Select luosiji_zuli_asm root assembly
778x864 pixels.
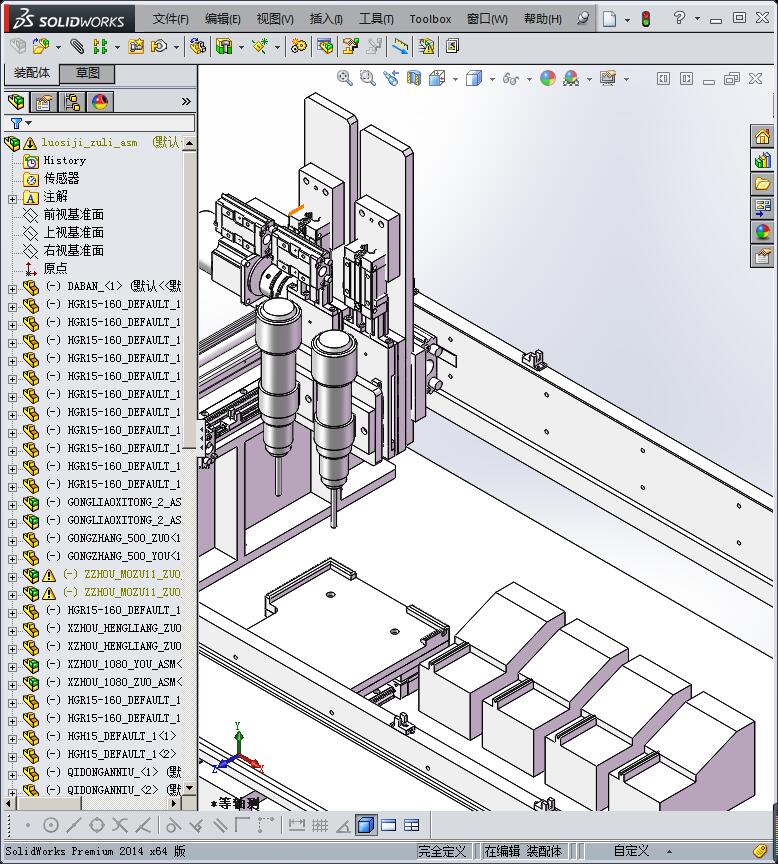(89, 143)
